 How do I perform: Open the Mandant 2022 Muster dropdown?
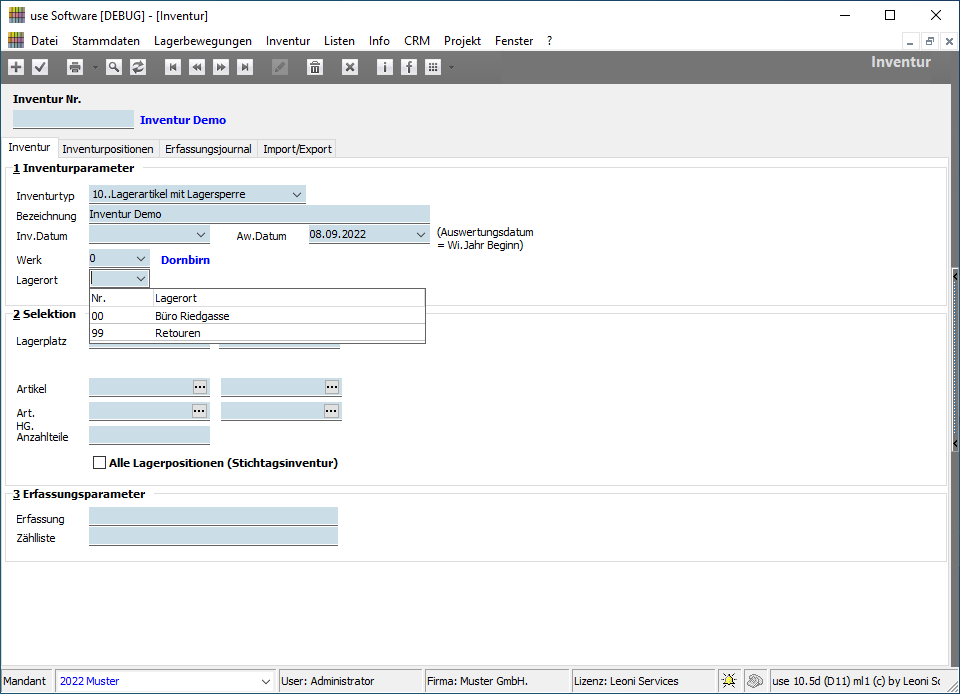point(266,681)
